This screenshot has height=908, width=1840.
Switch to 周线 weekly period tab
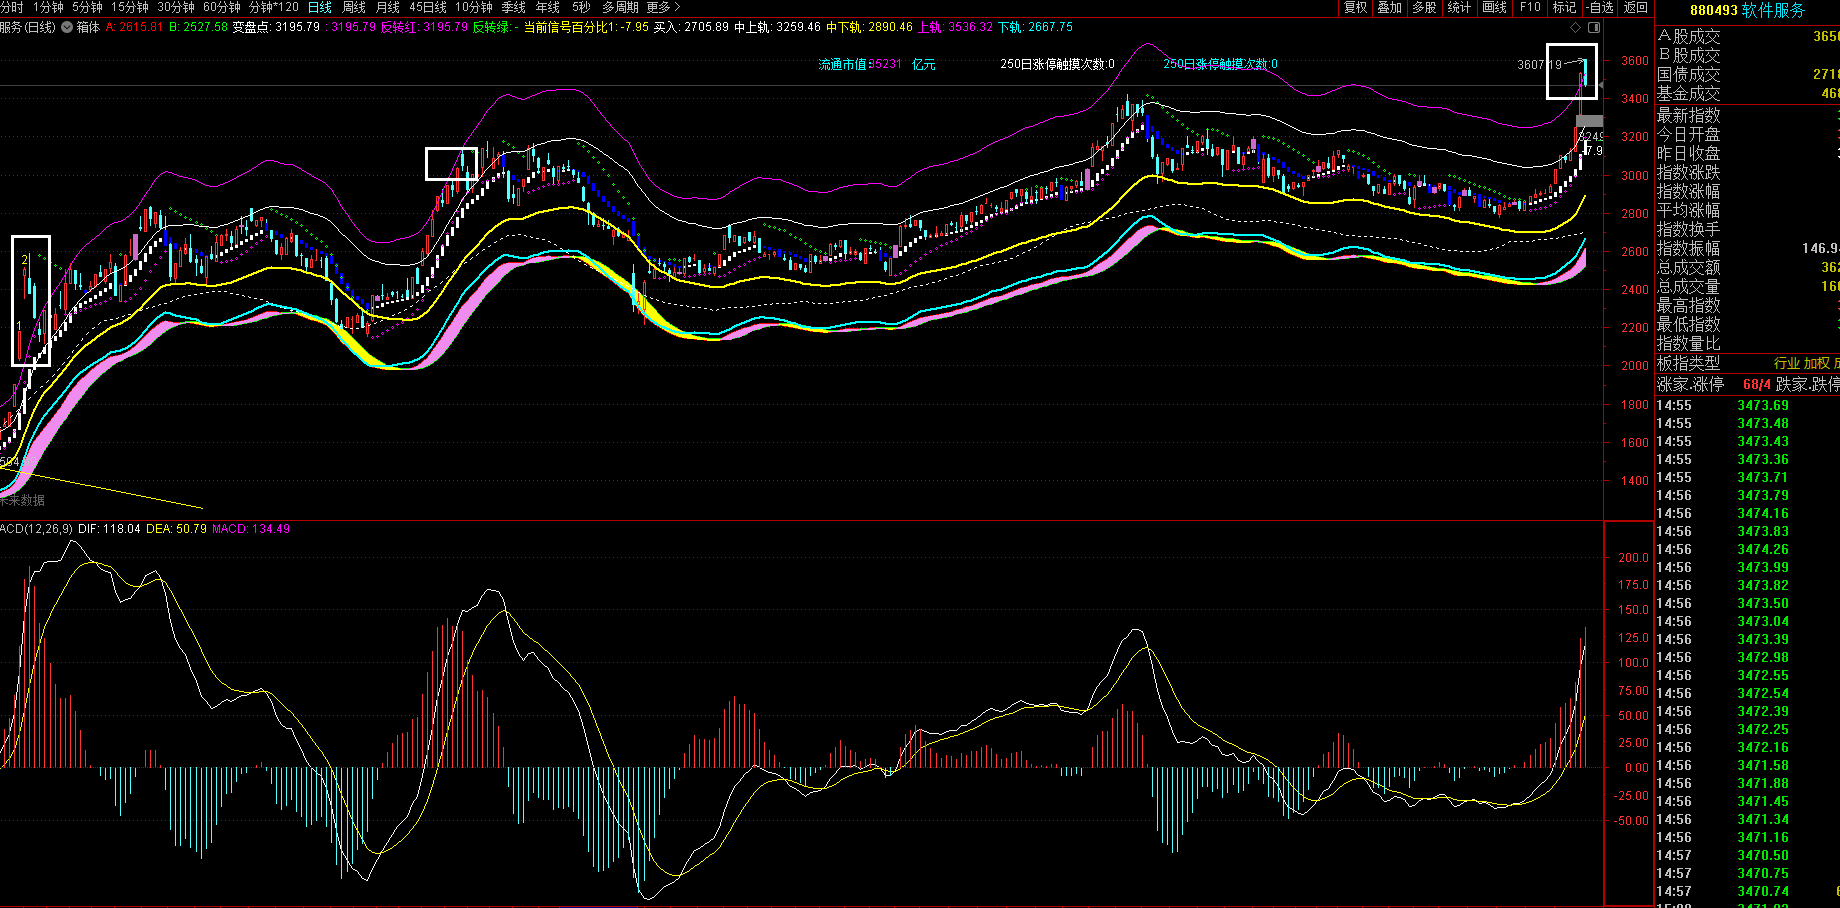[354, 8]
